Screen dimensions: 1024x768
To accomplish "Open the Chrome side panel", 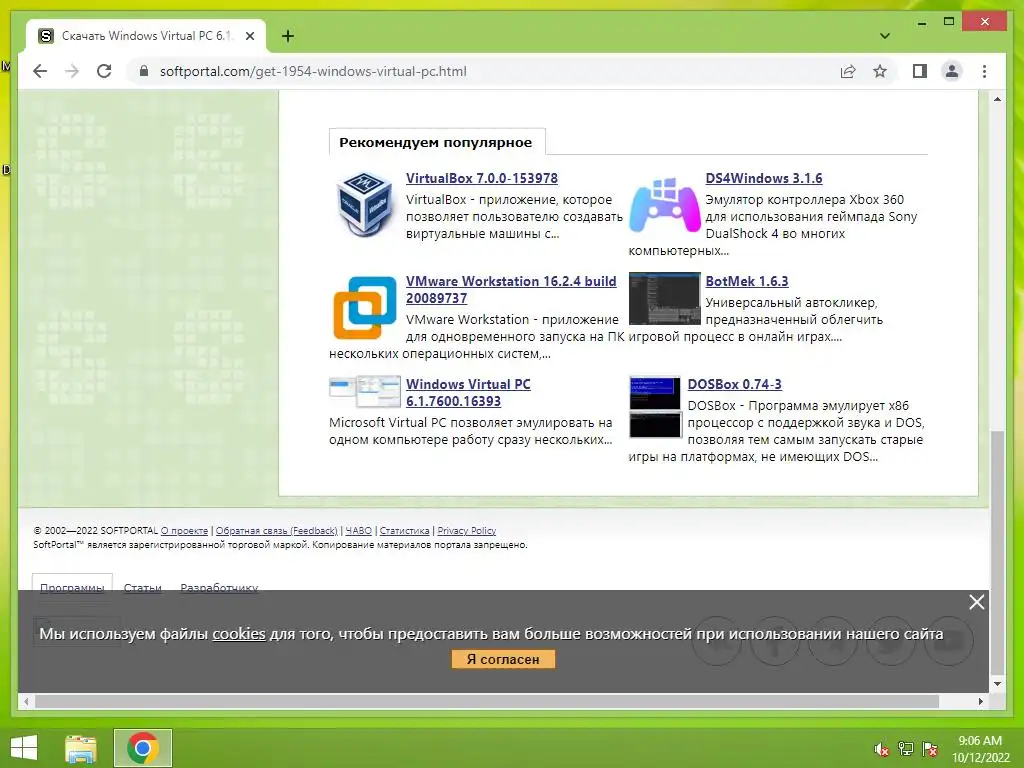I will tap(920, 71).
